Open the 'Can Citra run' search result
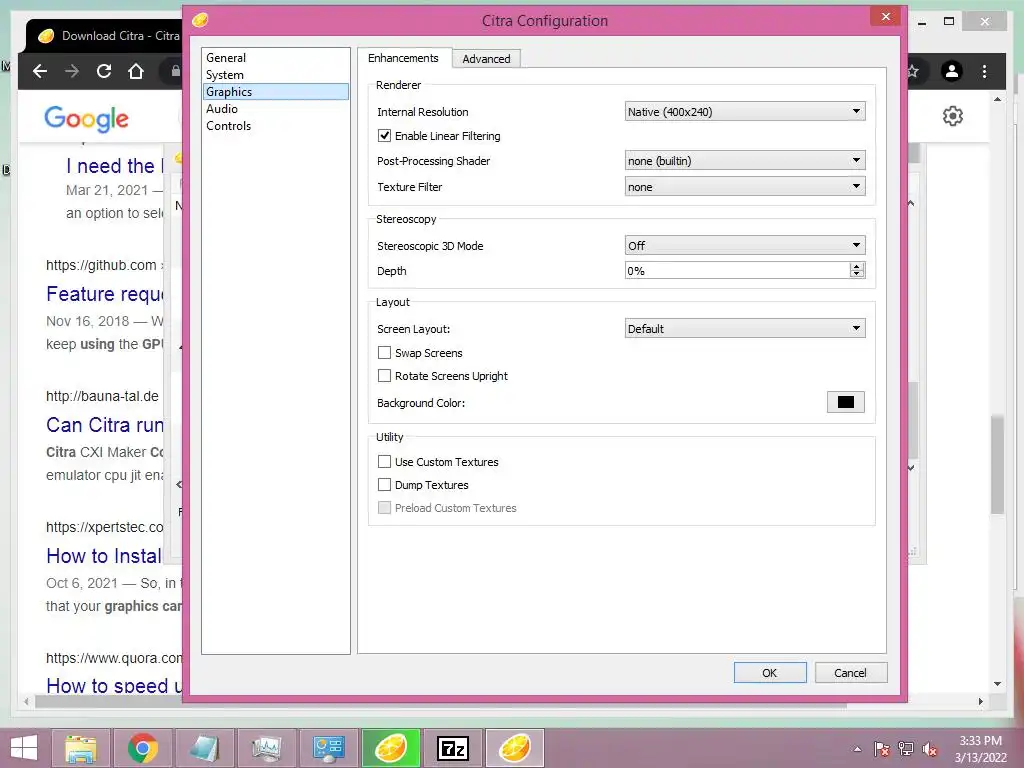The height and width of the screenshot is (768, 1024). coord(104,425)
